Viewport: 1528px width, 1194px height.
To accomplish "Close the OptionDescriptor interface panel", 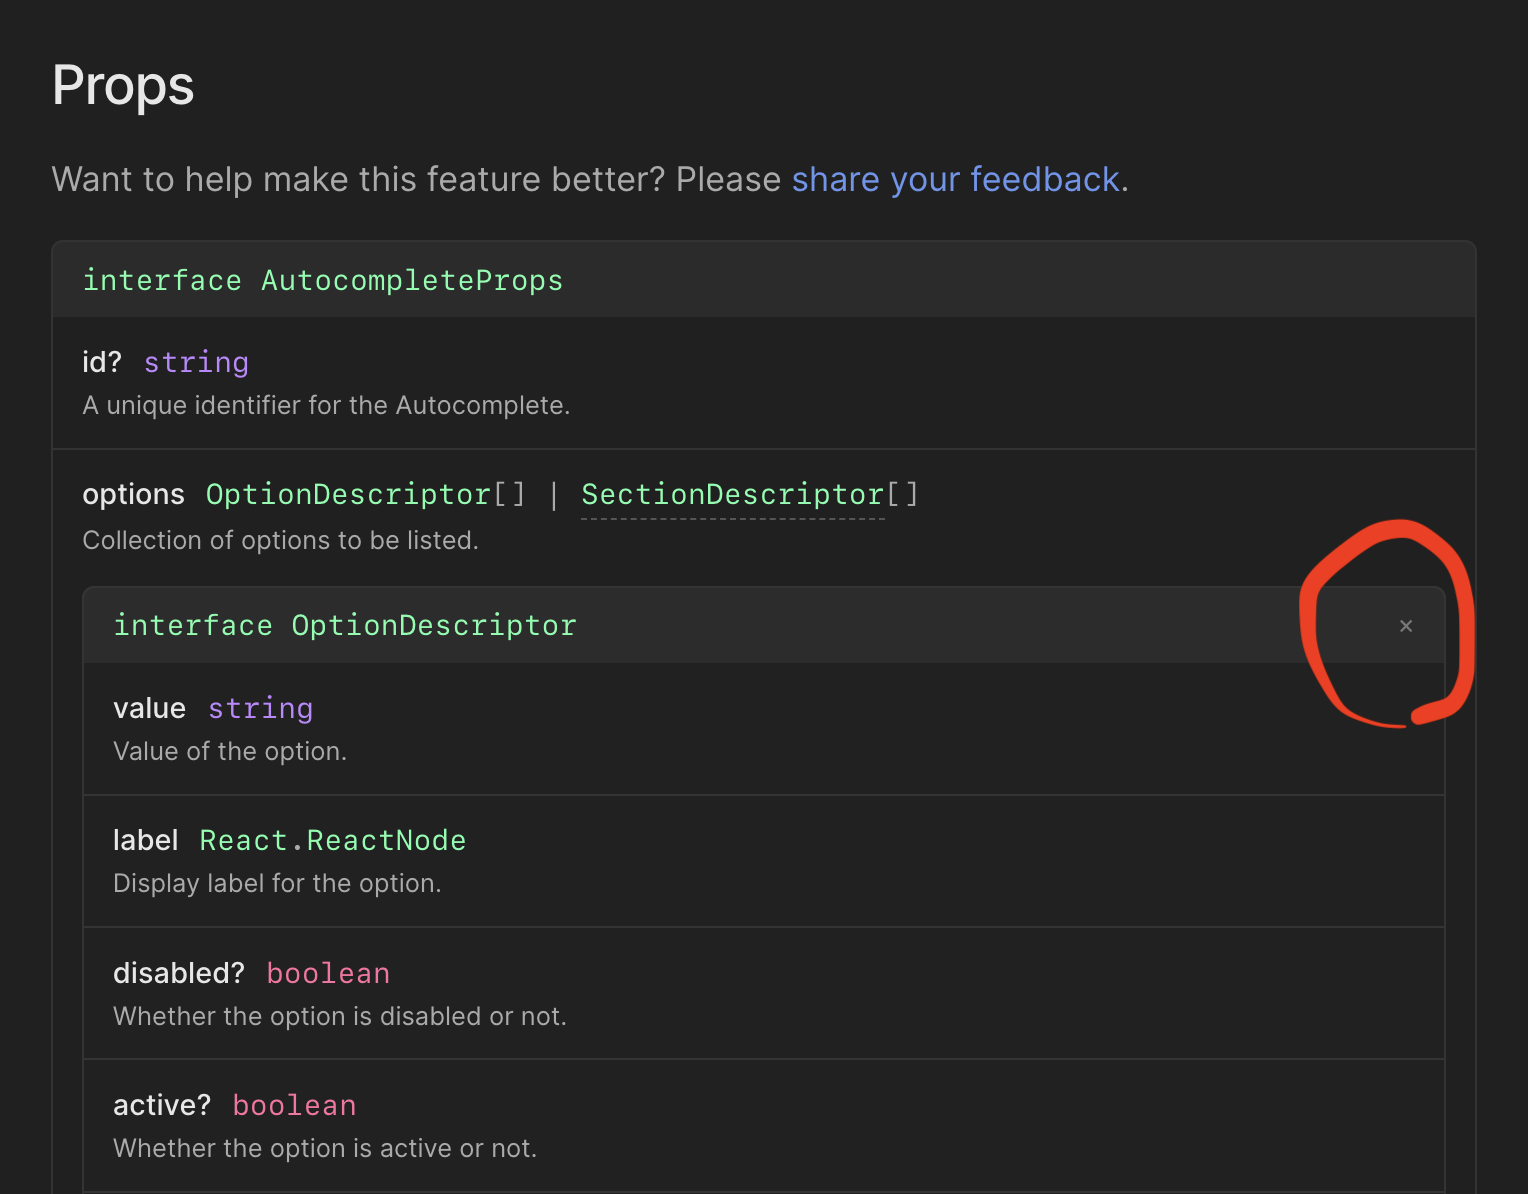I will [x=1406, y=626].
